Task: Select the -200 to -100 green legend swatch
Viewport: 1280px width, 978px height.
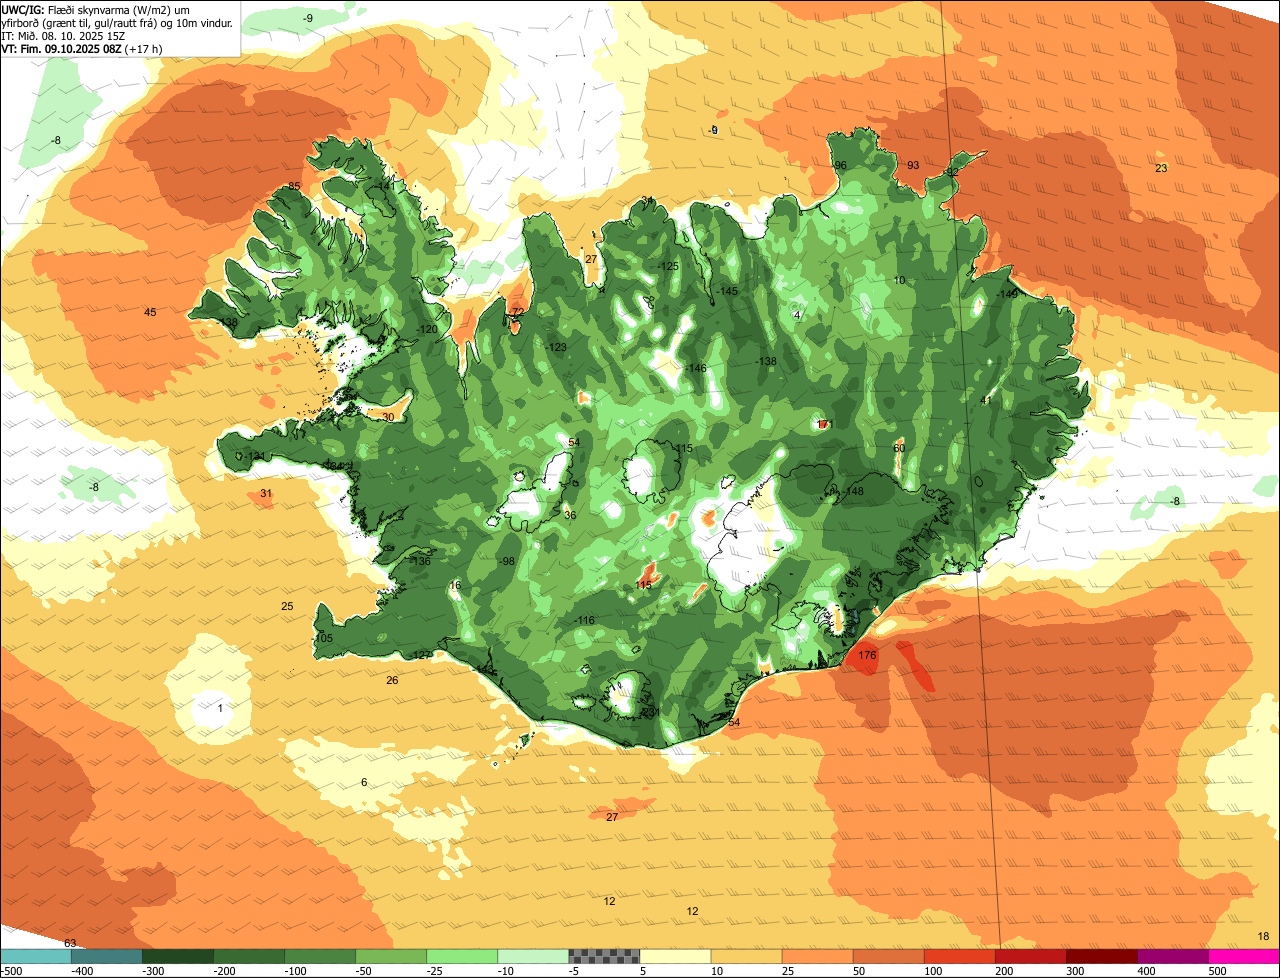Action: click(249, 956)
